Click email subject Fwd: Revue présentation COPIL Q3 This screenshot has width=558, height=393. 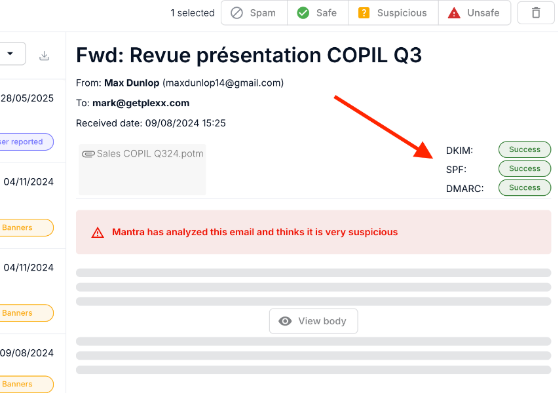(x=249, y=56)
